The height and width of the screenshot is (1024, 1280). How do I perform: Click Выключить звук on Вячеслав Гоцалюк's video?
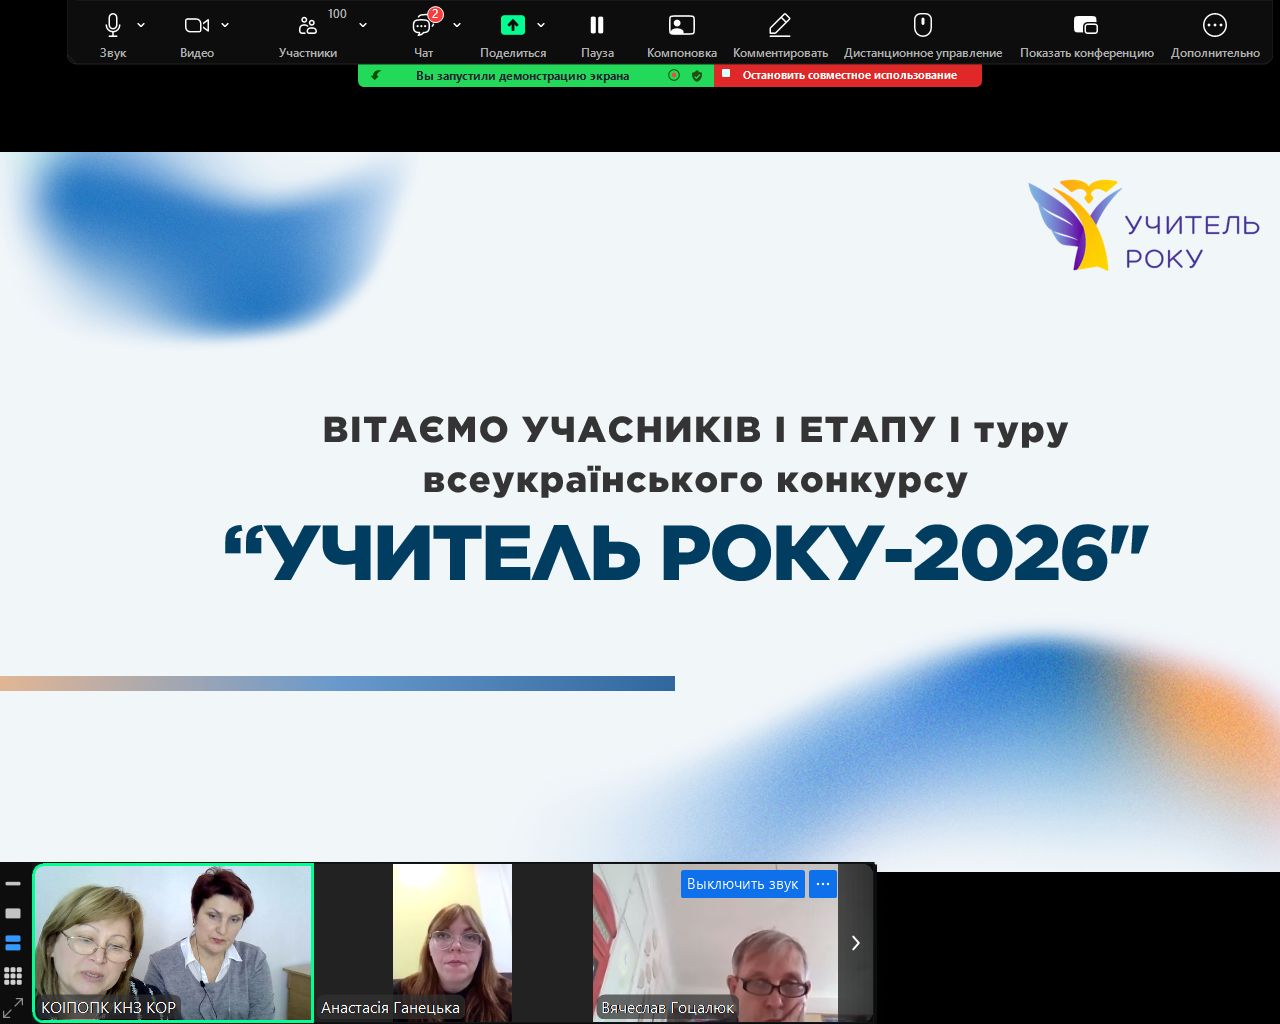click(742, 884)
